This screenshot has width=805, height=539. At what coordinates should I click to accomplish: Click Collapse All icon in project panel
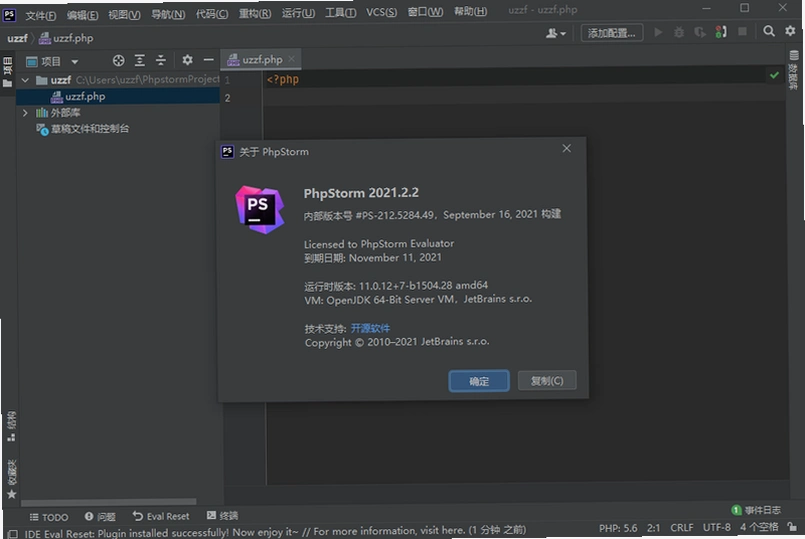161,61
